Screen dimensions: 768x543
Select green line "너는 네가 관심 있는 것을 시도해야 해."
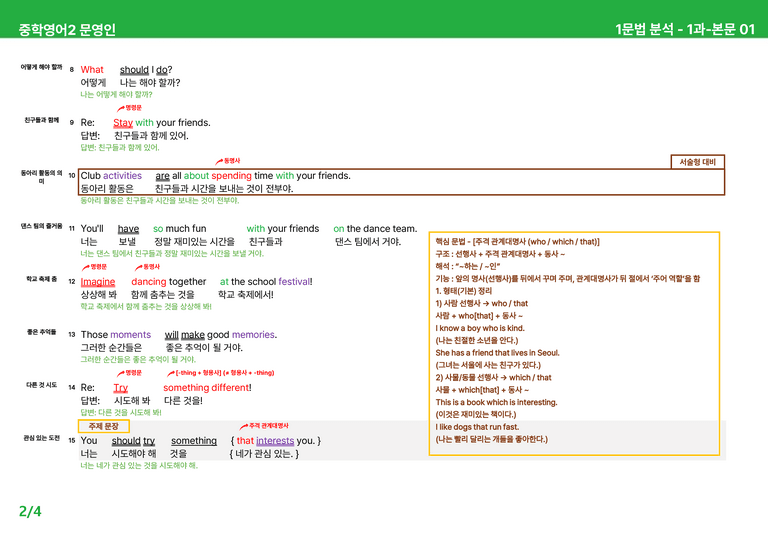coord(139,466)
